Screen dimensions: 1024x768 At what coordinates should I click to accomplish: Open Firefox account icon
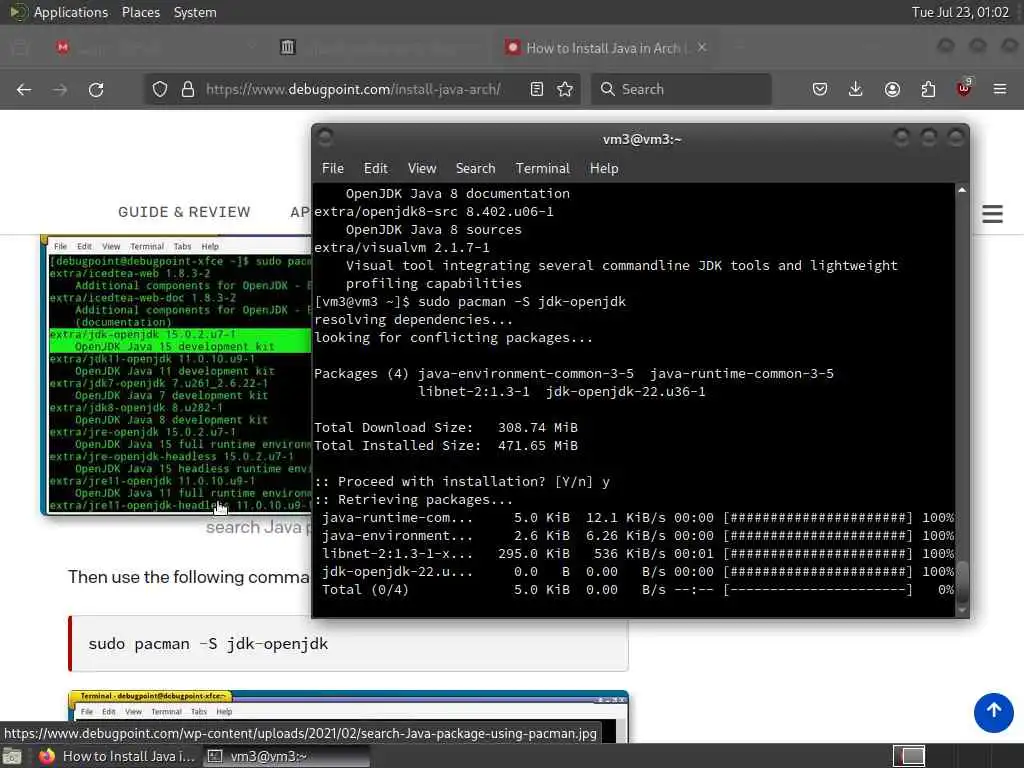(892, 89)
